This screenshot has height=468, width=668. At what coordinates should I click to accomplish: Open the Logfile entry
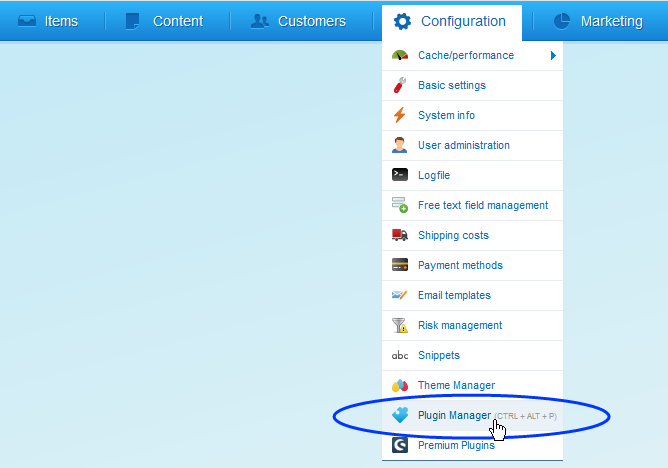click(x=472, y=175)
